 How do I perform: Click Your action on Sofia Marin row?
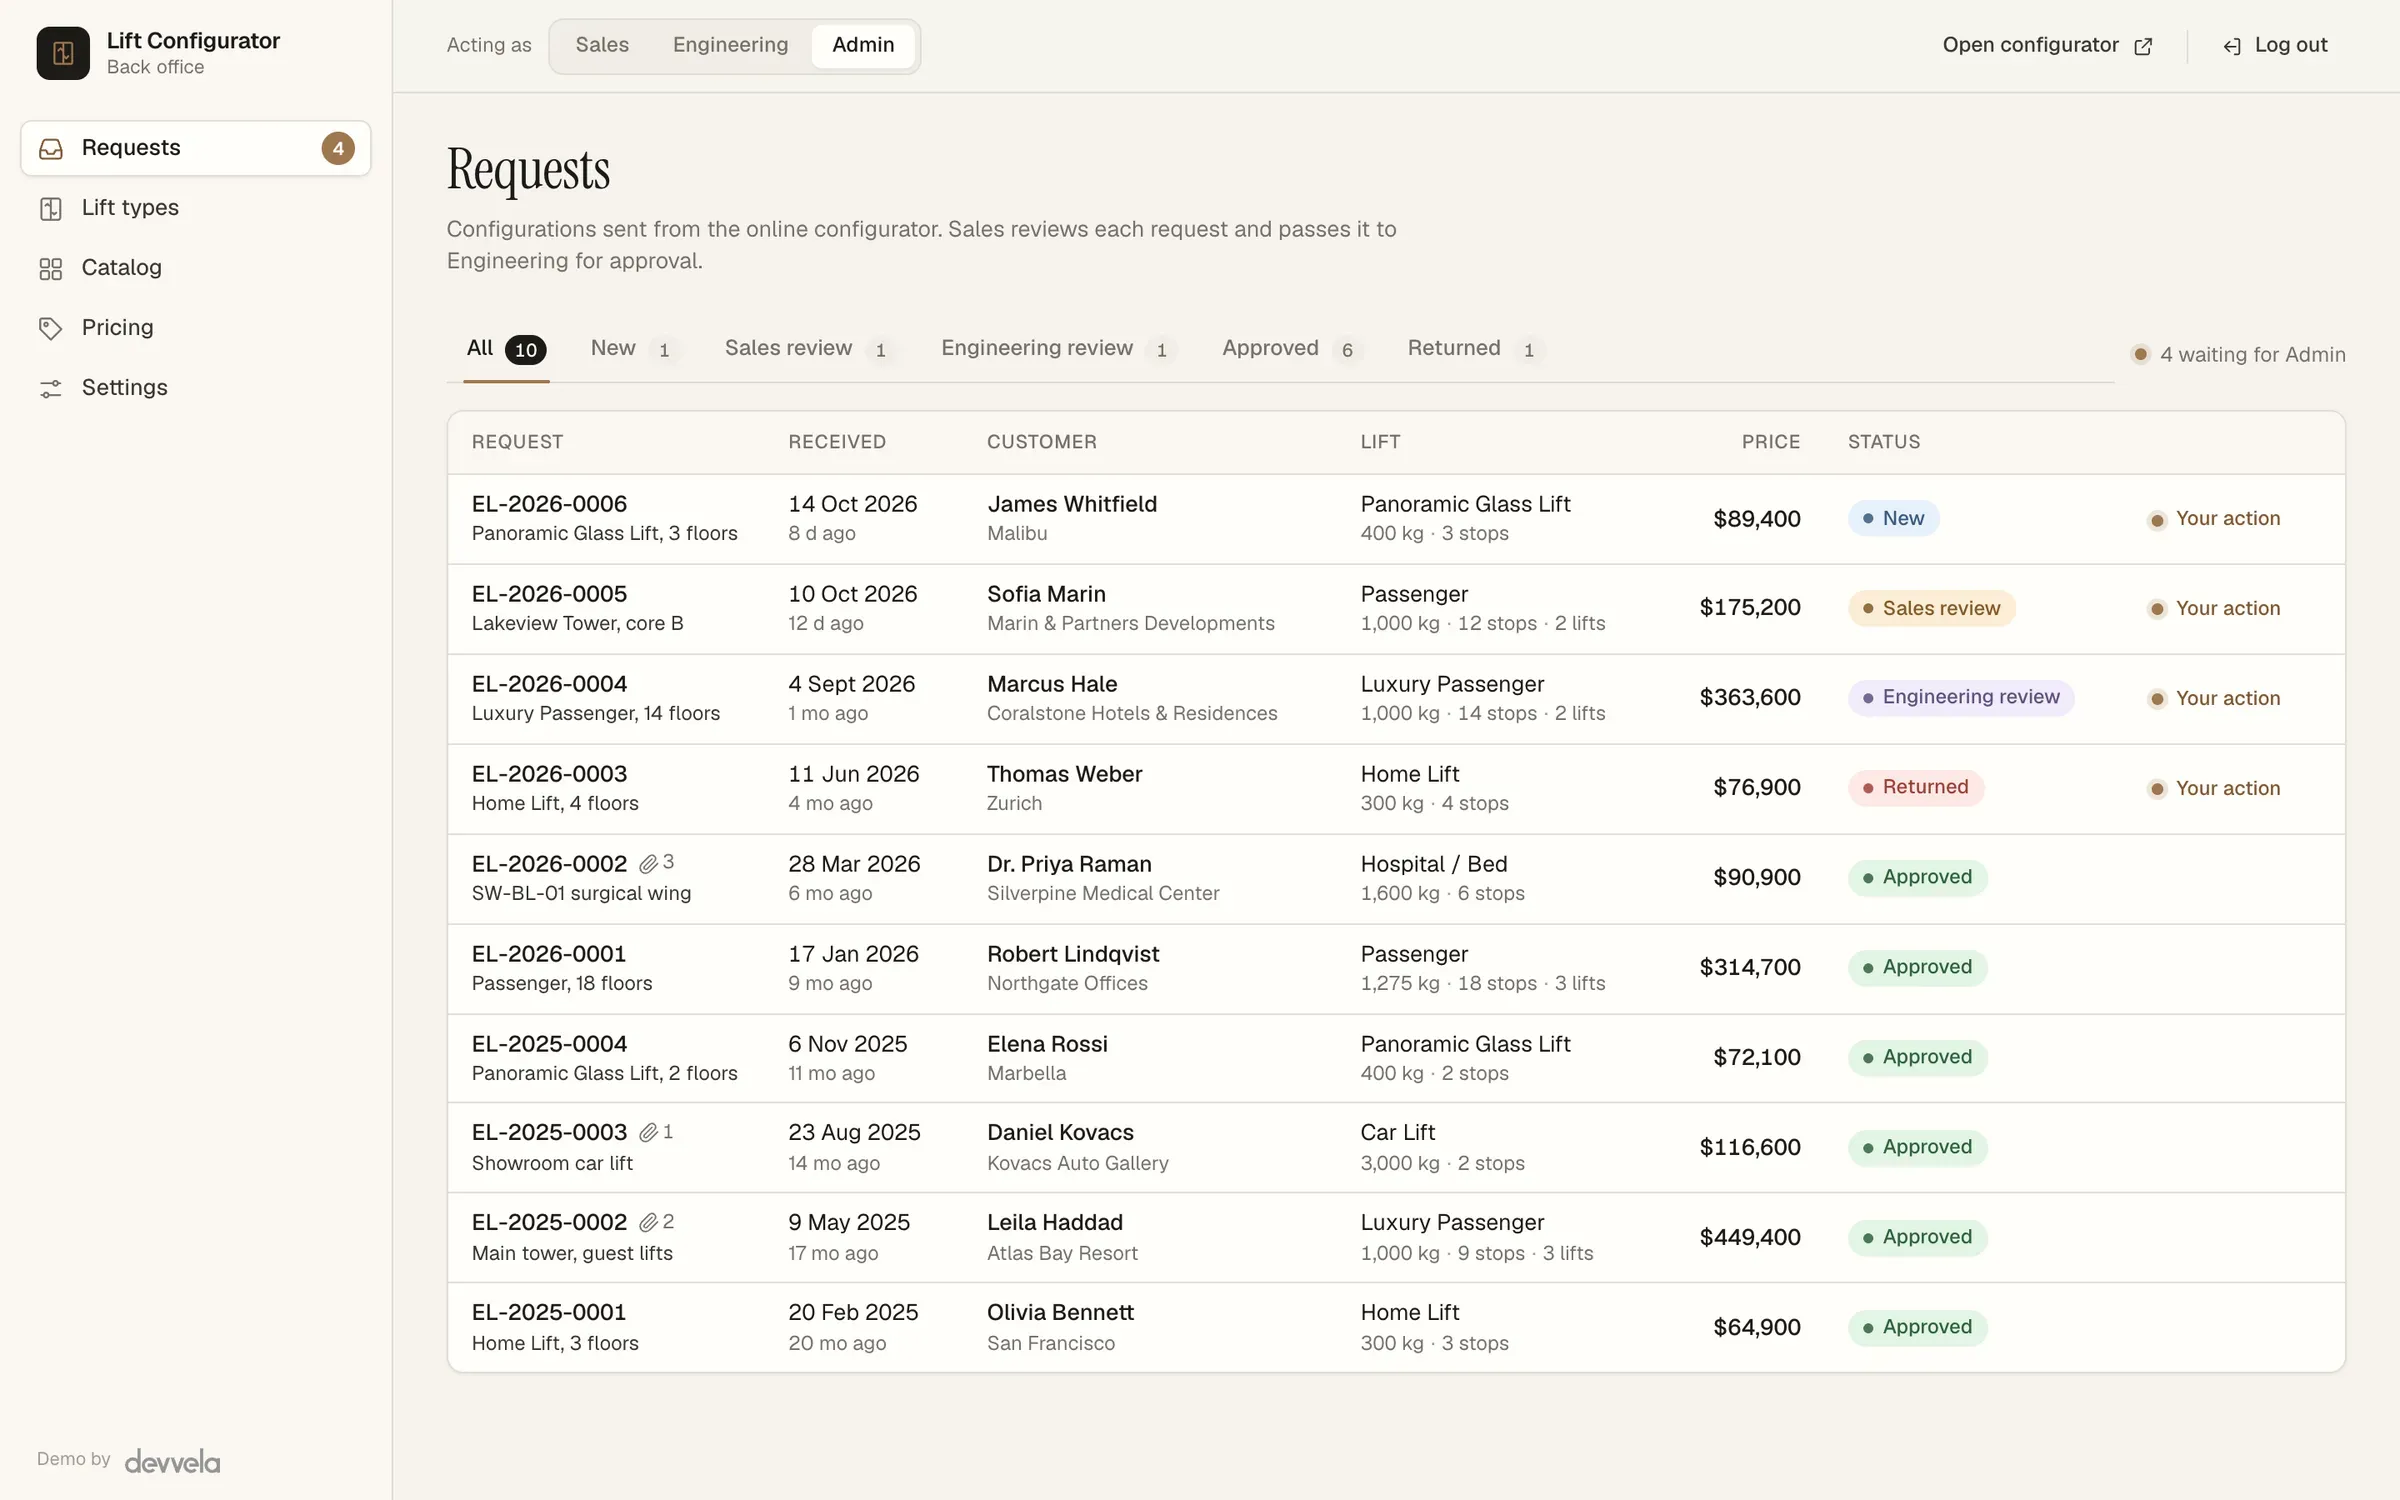click(x=2214, y=609)
